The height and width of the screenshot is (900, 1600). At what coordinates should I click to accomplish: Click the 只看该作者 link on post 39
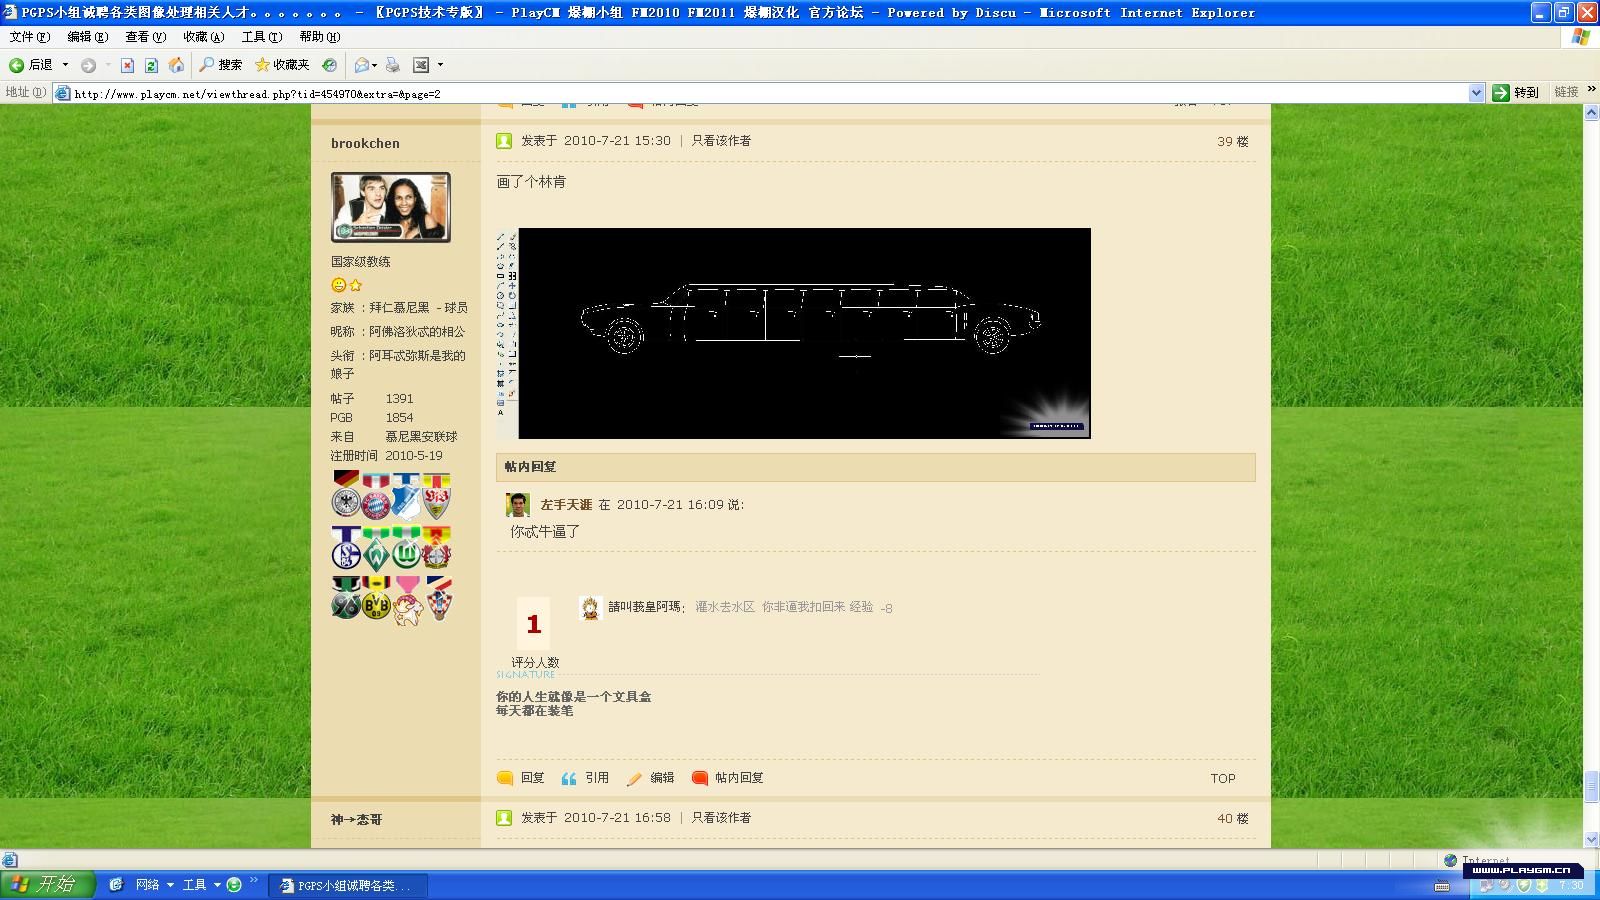pyautogui.click(x=721, y=141)
